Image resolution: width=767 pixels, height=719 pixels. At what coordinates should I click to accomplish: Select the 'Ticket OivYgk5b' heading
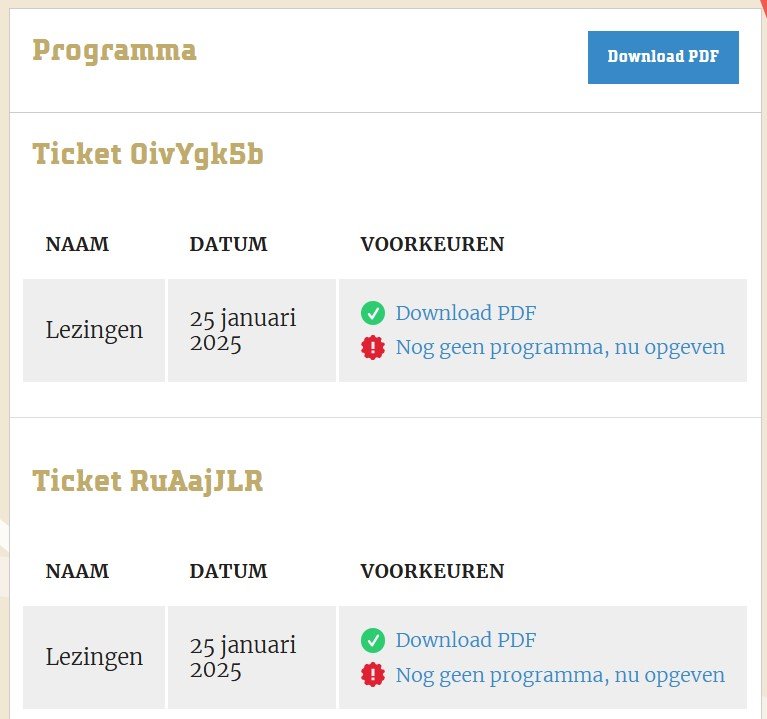coord(148,154)
